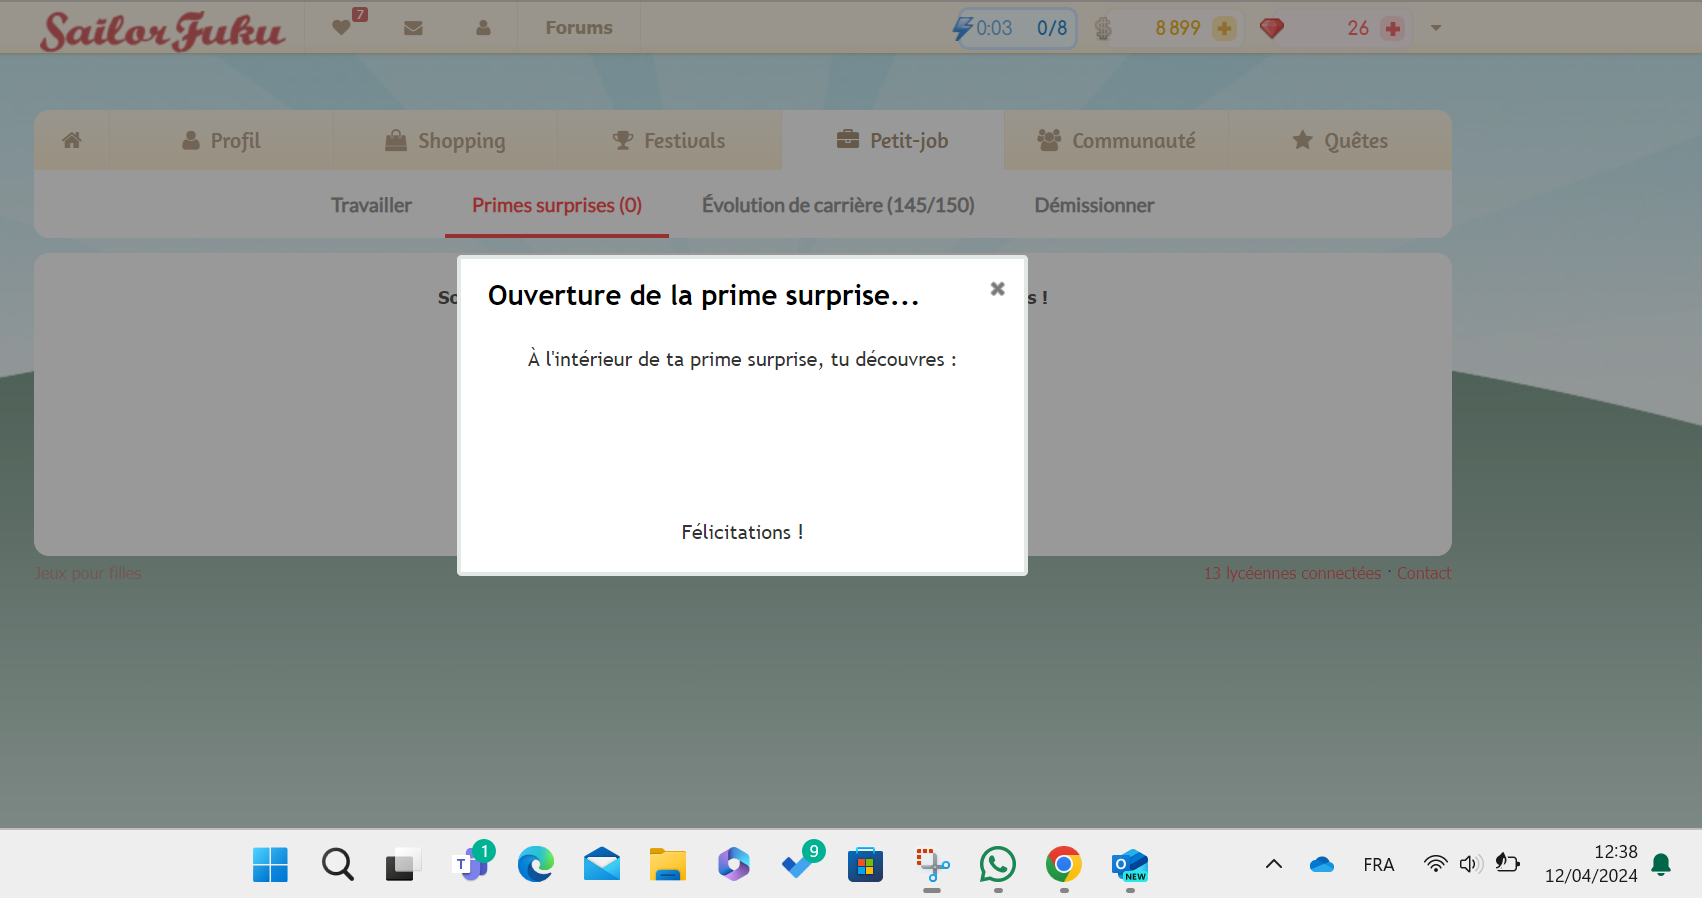Open the Festivals tab

pos(669,141)
